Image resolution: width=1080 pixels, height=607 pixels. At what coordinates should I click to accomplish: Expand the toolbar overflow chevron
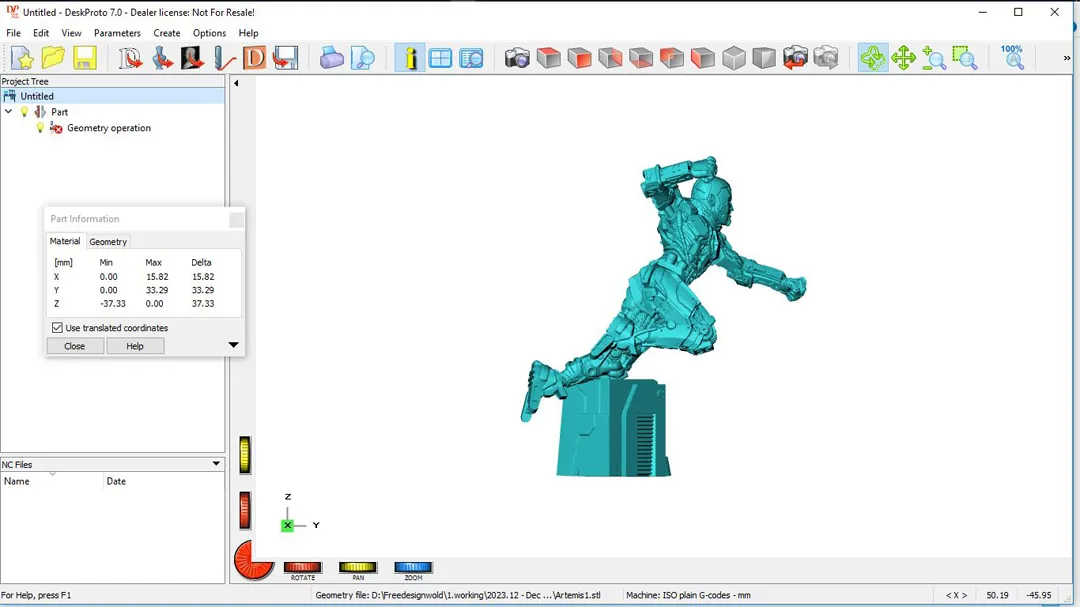(x=1067, y=58)
